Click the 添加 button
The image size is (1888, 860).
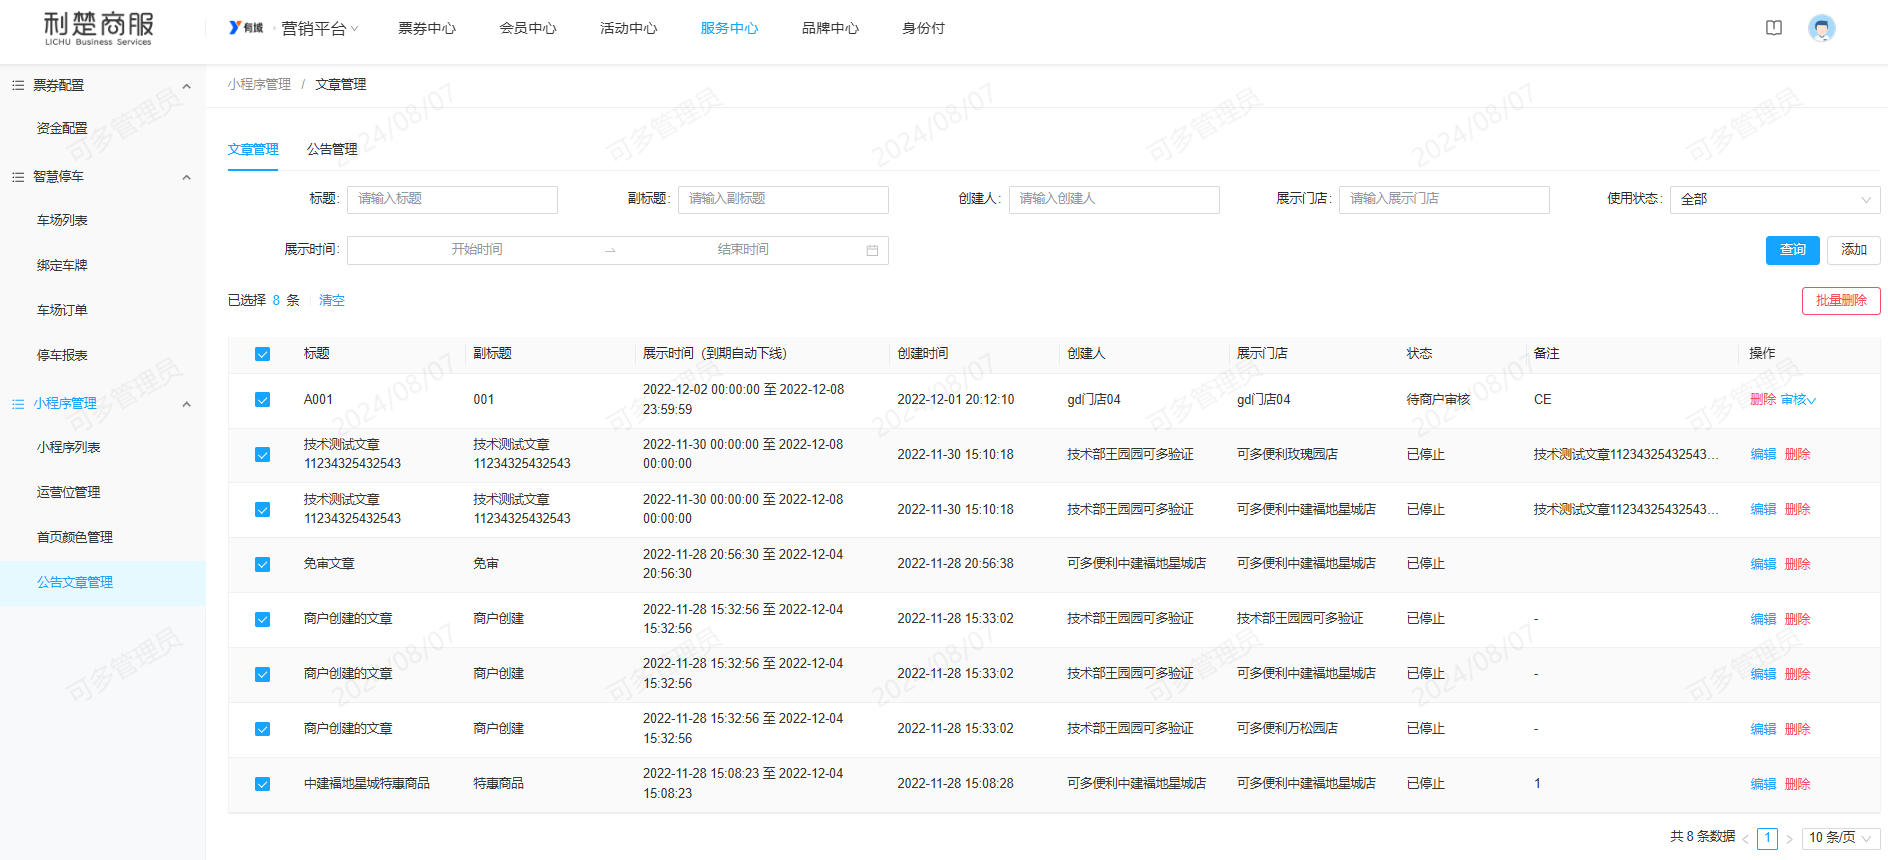click(x=1854, y=250)
